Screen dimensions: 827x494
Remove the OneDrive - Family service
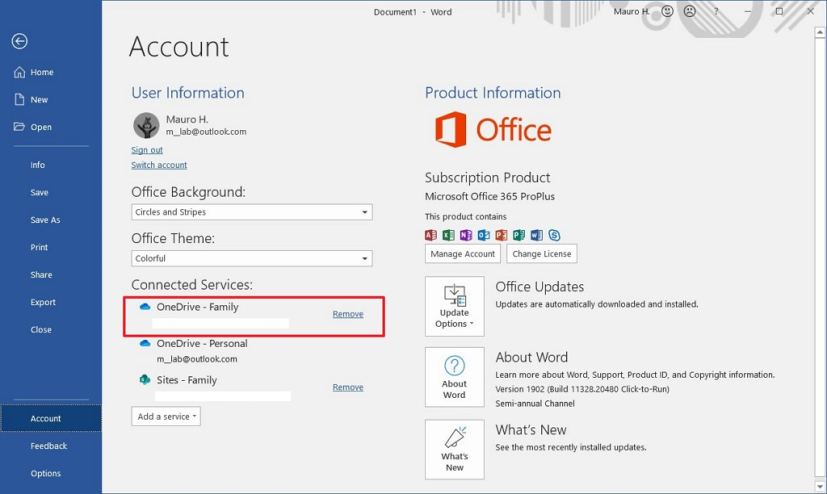click(348, 314)
